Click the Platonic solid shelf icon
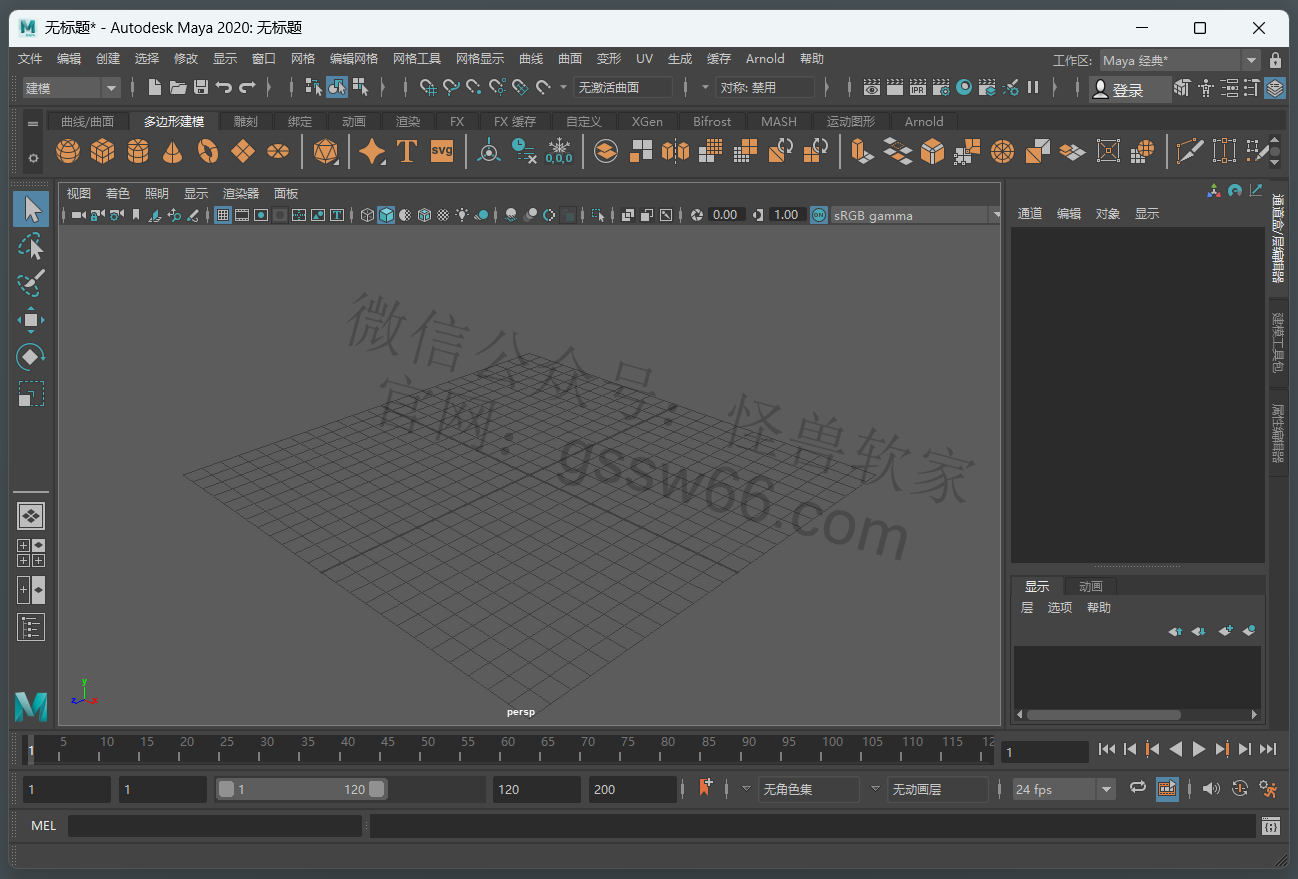Image resolution: width=1298 pixels, height=879 pixels. 325,151
